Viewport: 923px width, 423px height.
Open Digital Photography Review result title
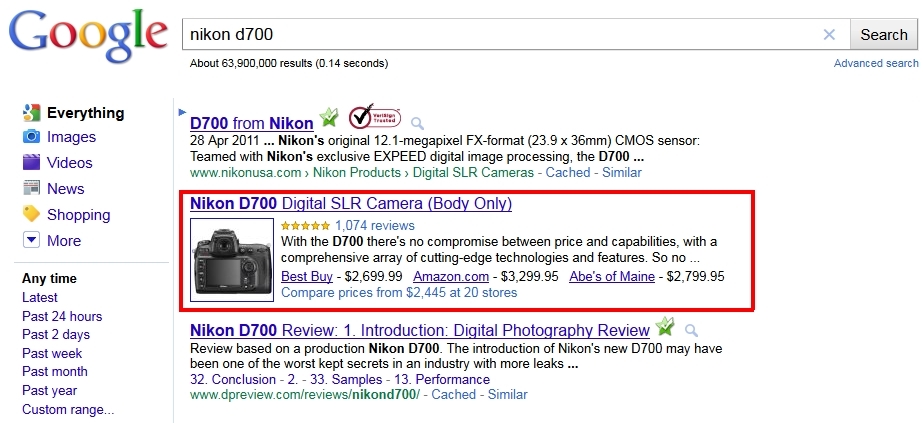click(x=420, y=330)
